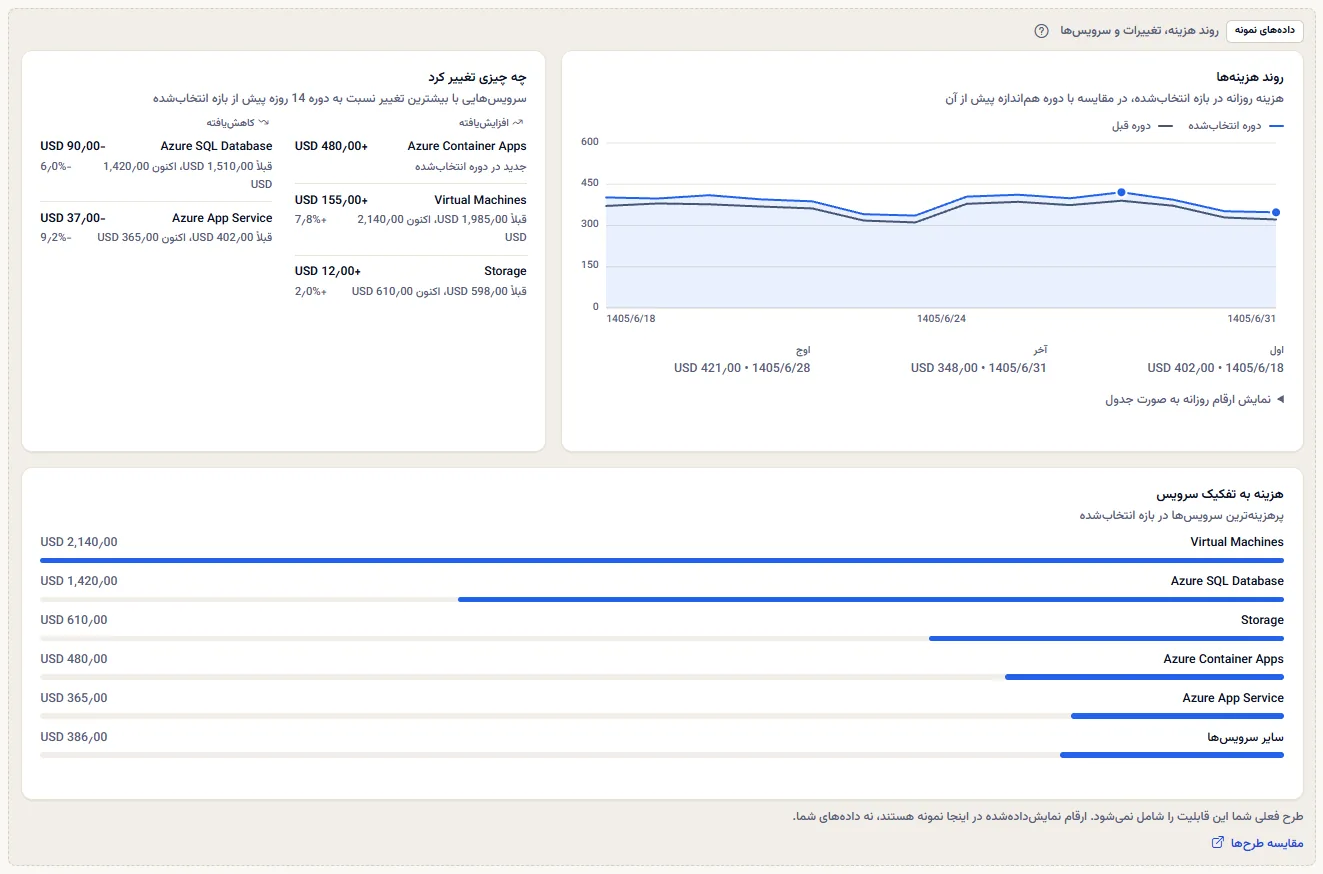Click the "هزینه به تفکیک سرویس" heading
1323x874 pixels.
click(x=1220, y=494)
